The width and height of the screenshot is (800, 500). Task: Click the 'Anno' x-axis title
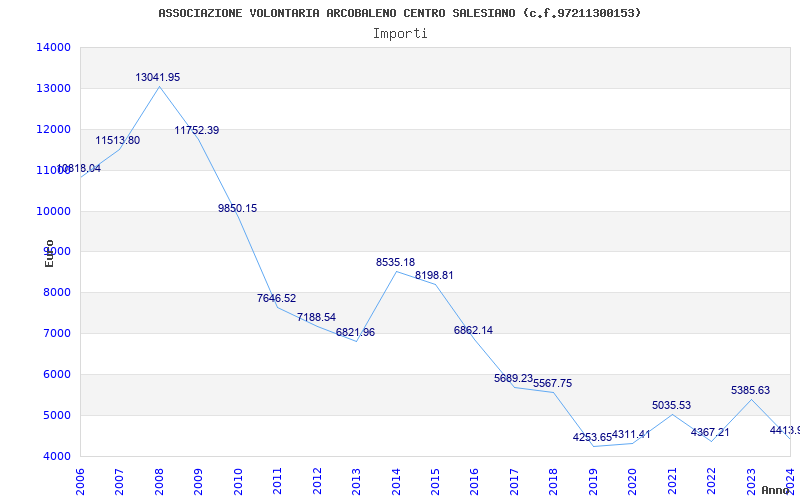tap(774, 490)
